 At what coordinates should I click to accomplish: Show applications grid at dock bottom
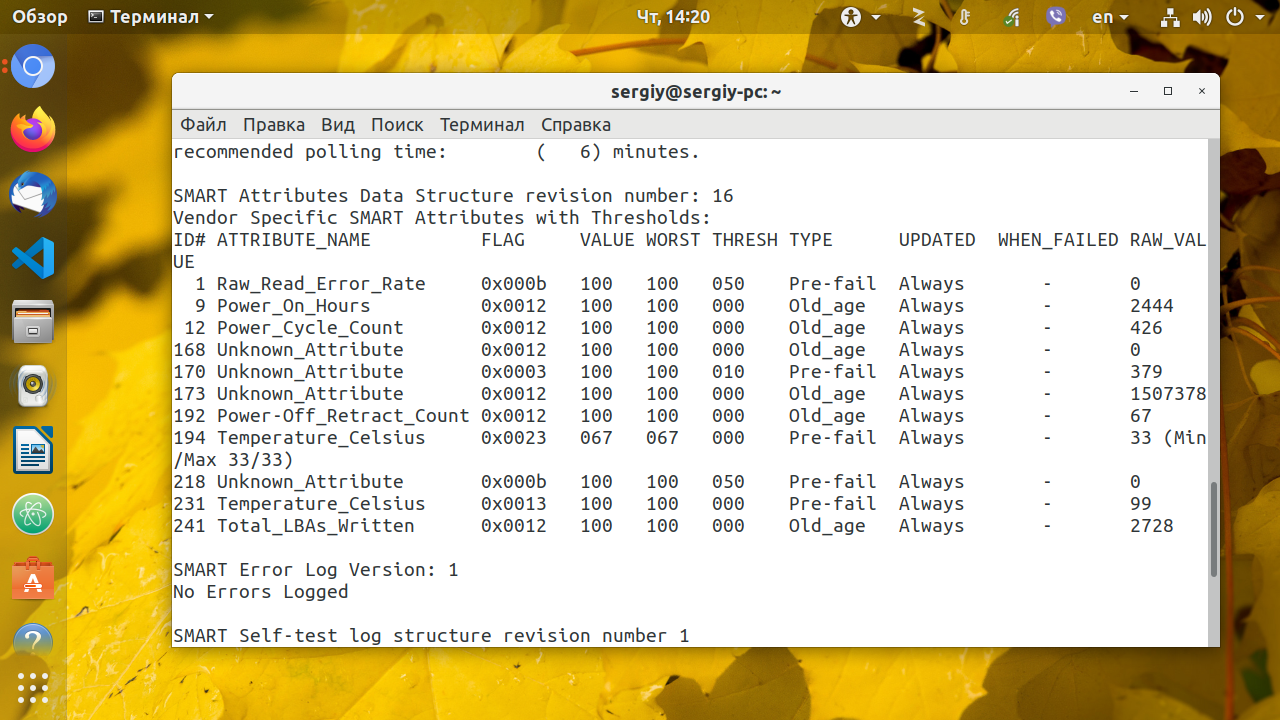[33, 687]
